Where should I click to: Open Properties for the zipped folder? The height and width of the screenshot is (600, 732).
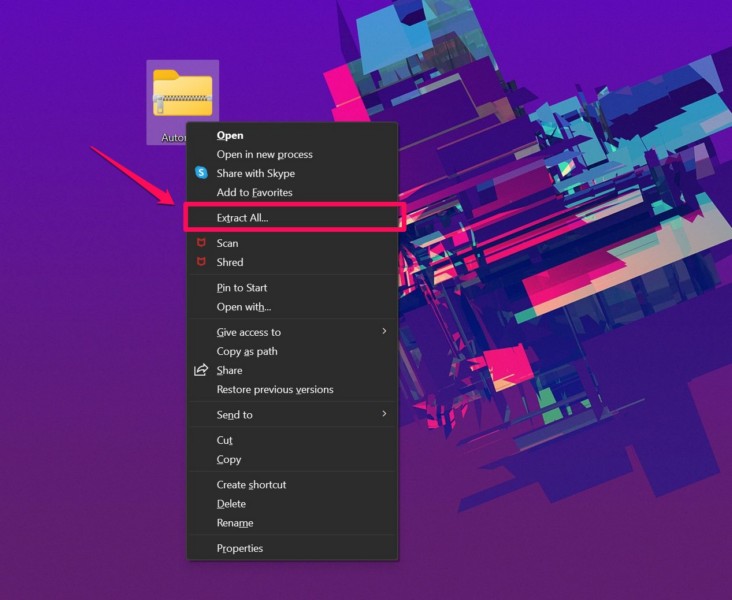tap(240, 548)
